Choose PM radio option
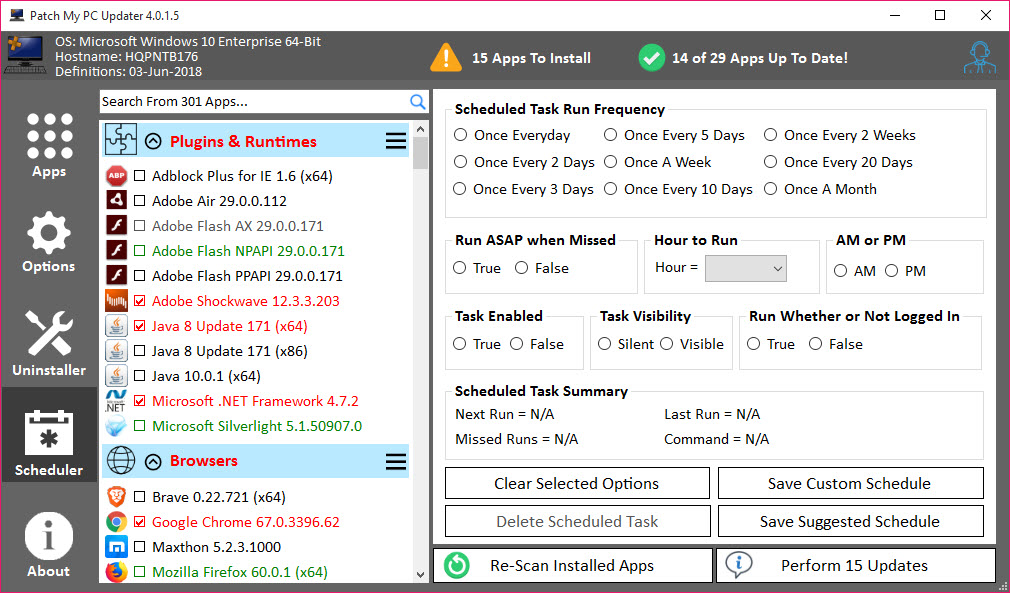 pos(891,271)
